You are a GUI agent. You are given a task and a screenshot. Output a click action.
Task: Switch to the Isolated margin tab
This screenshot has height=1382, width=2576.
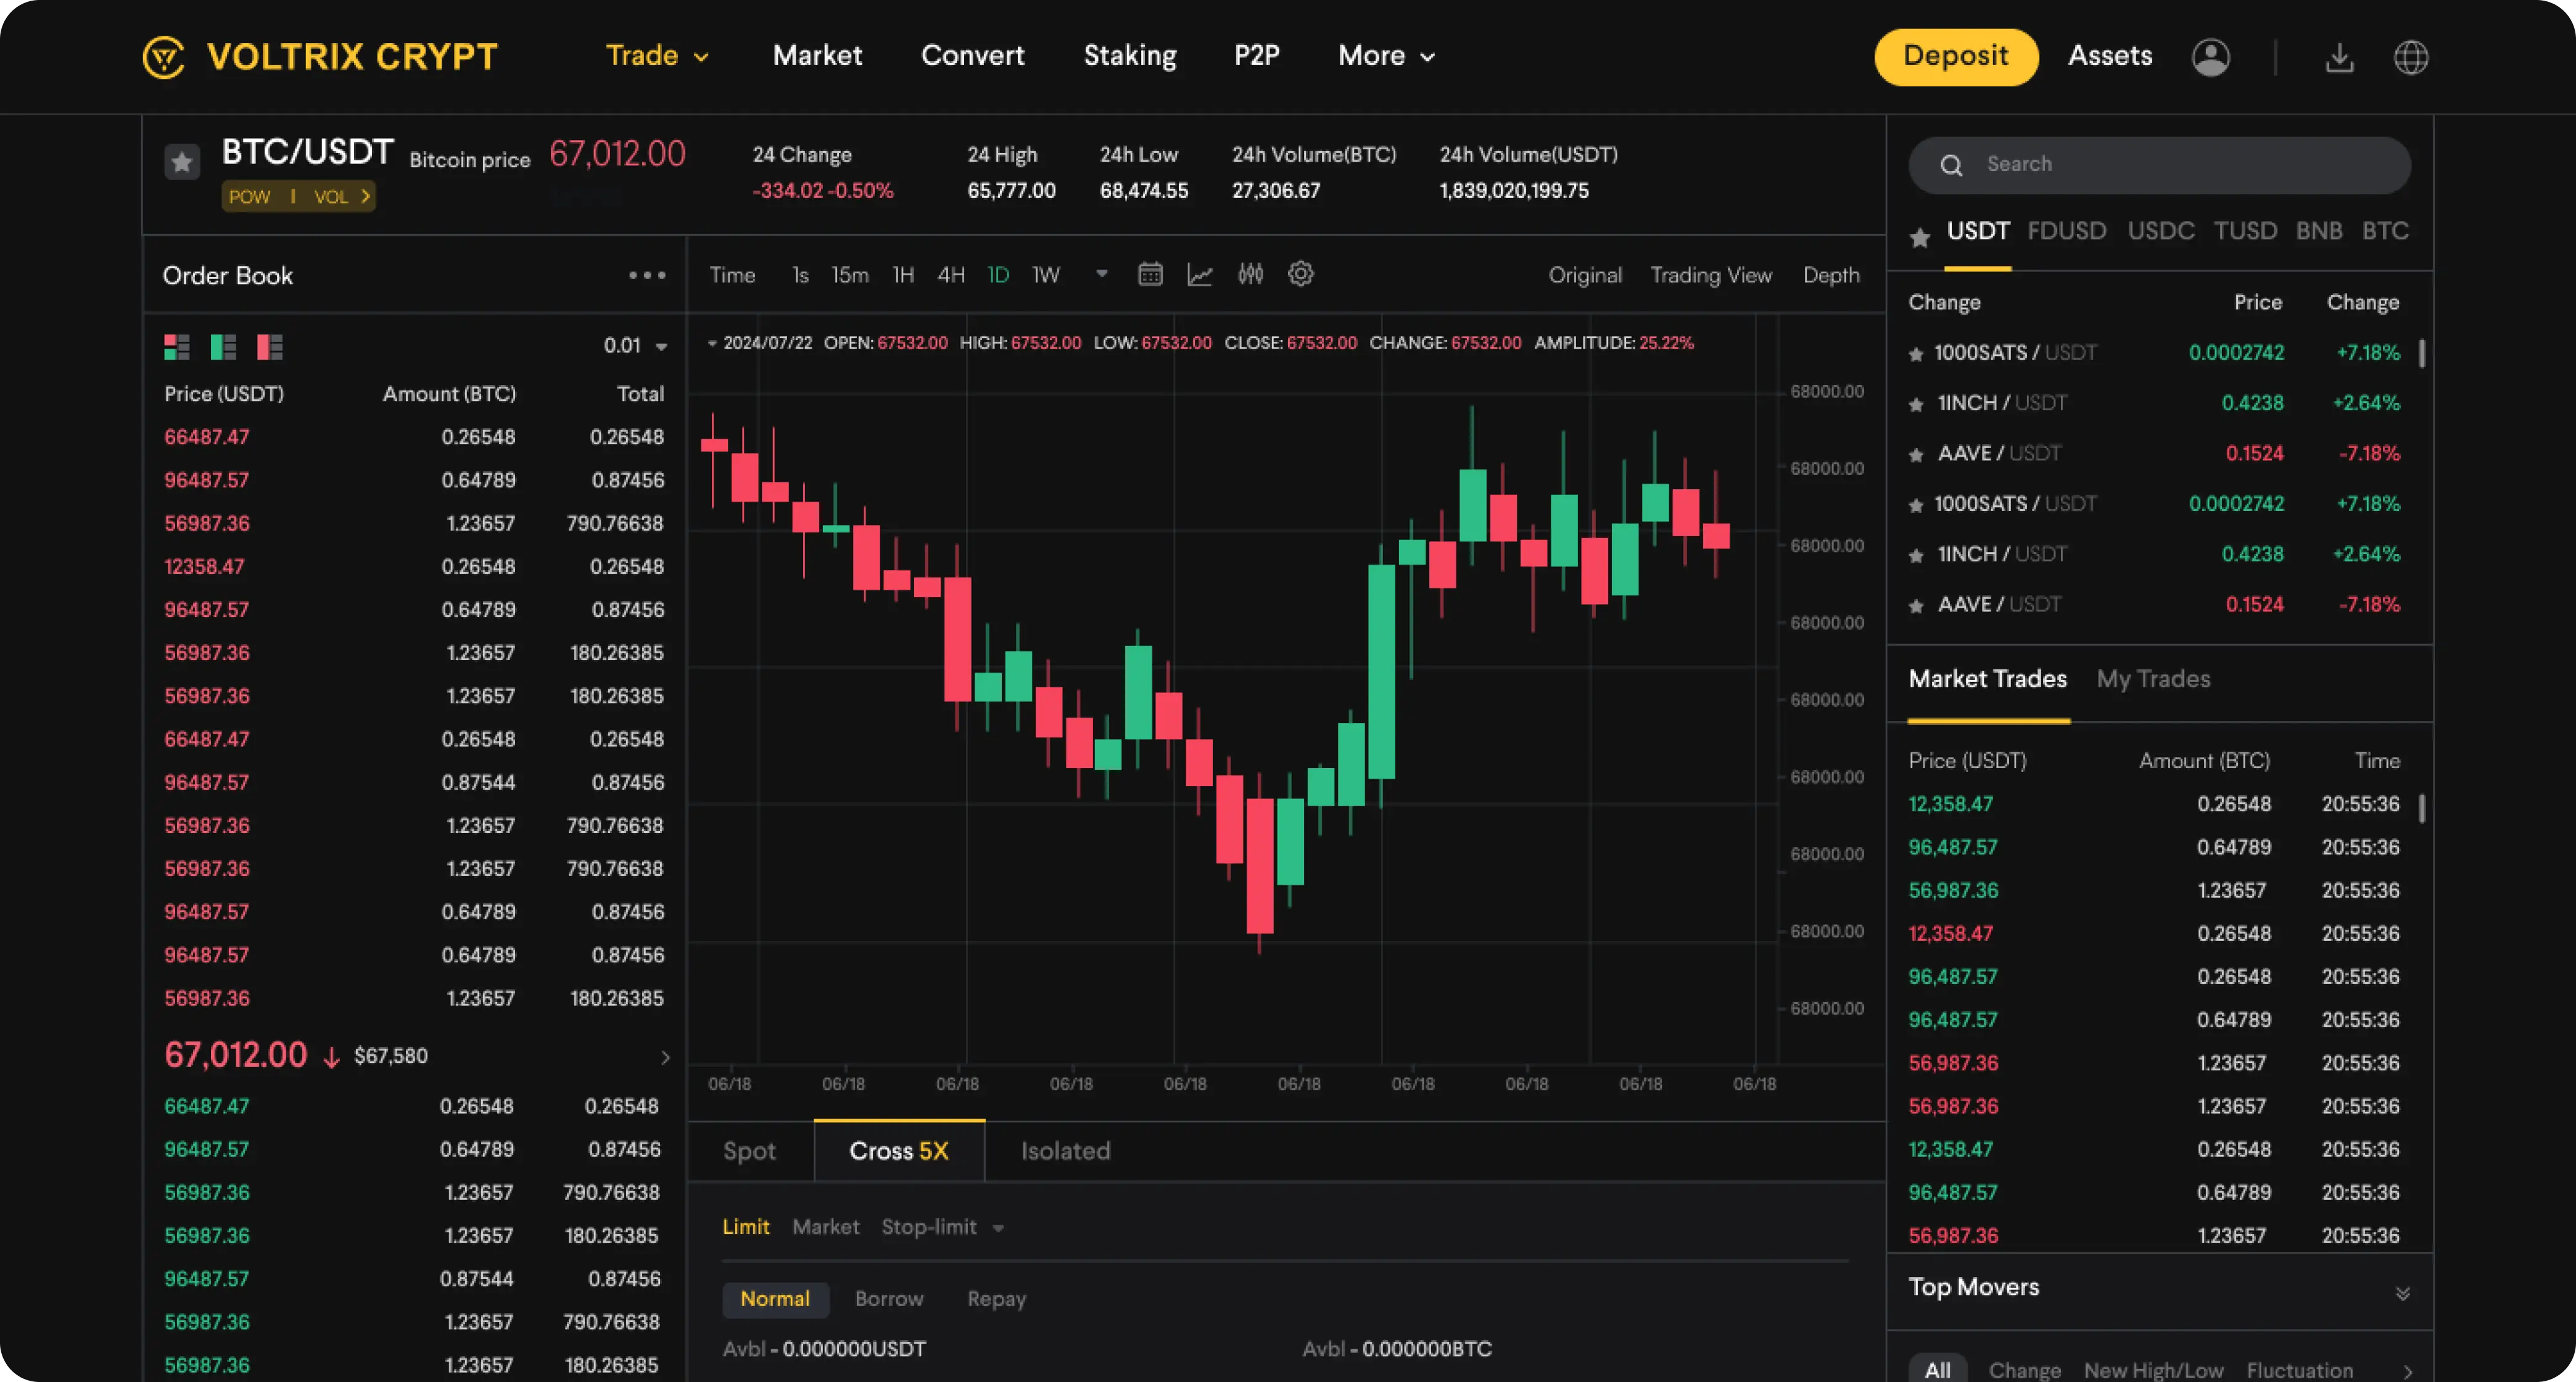[1065, 1151]
